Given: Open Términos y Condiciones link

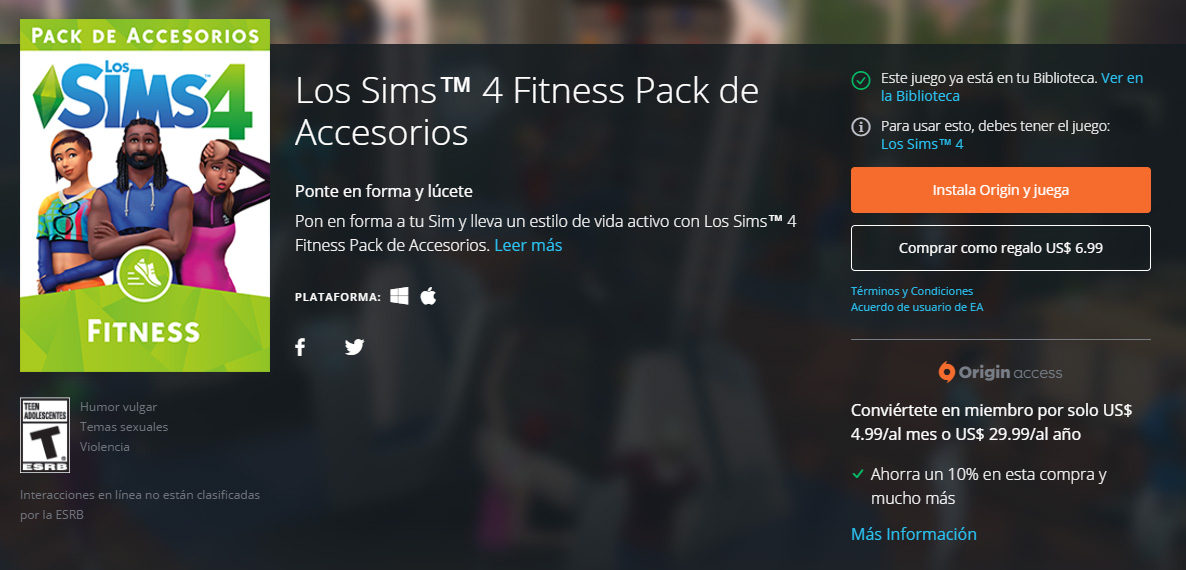Looking at the screenshot, I should coord(912,291).
